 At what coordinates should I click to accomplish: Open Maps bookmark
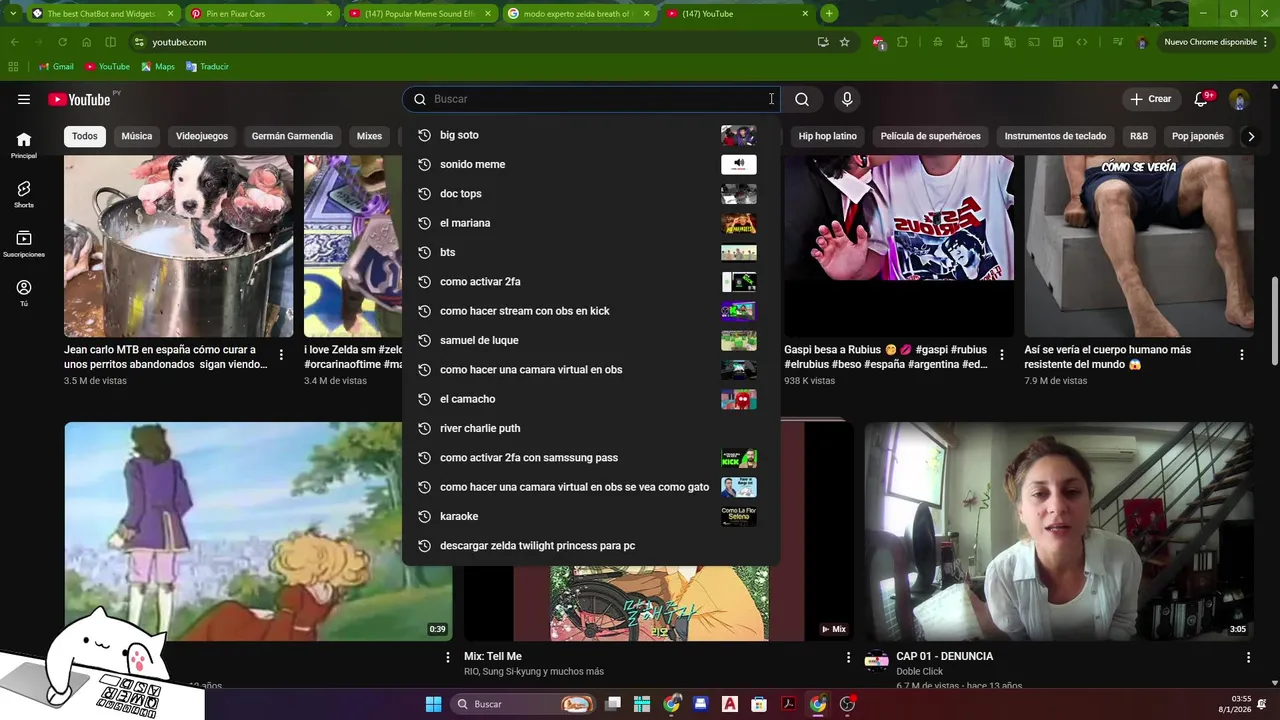click(158, 66)
